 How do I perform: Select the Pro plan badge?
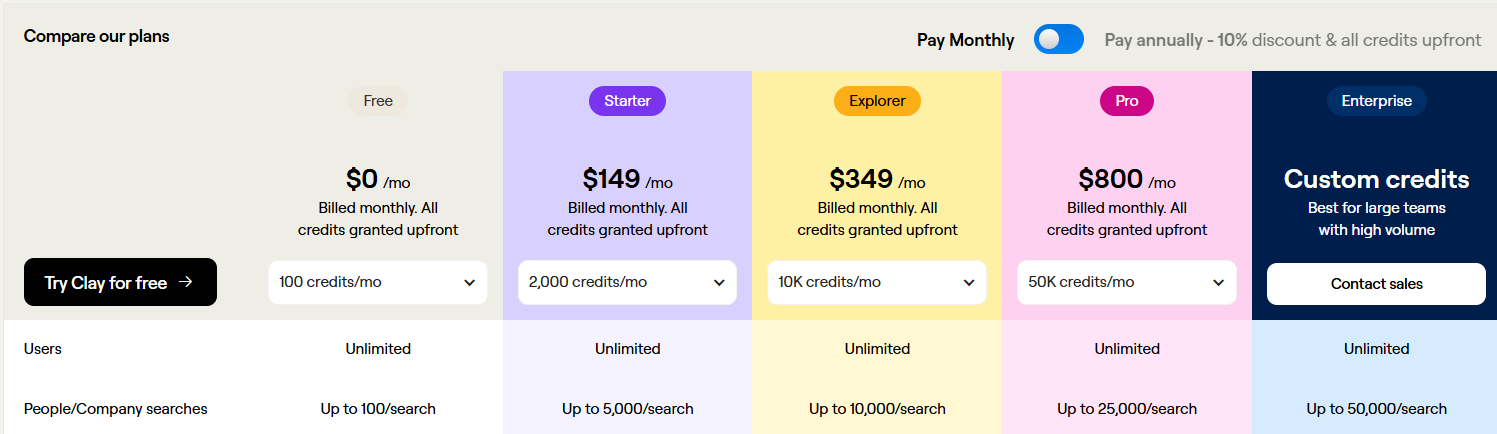click(1127, 101)
